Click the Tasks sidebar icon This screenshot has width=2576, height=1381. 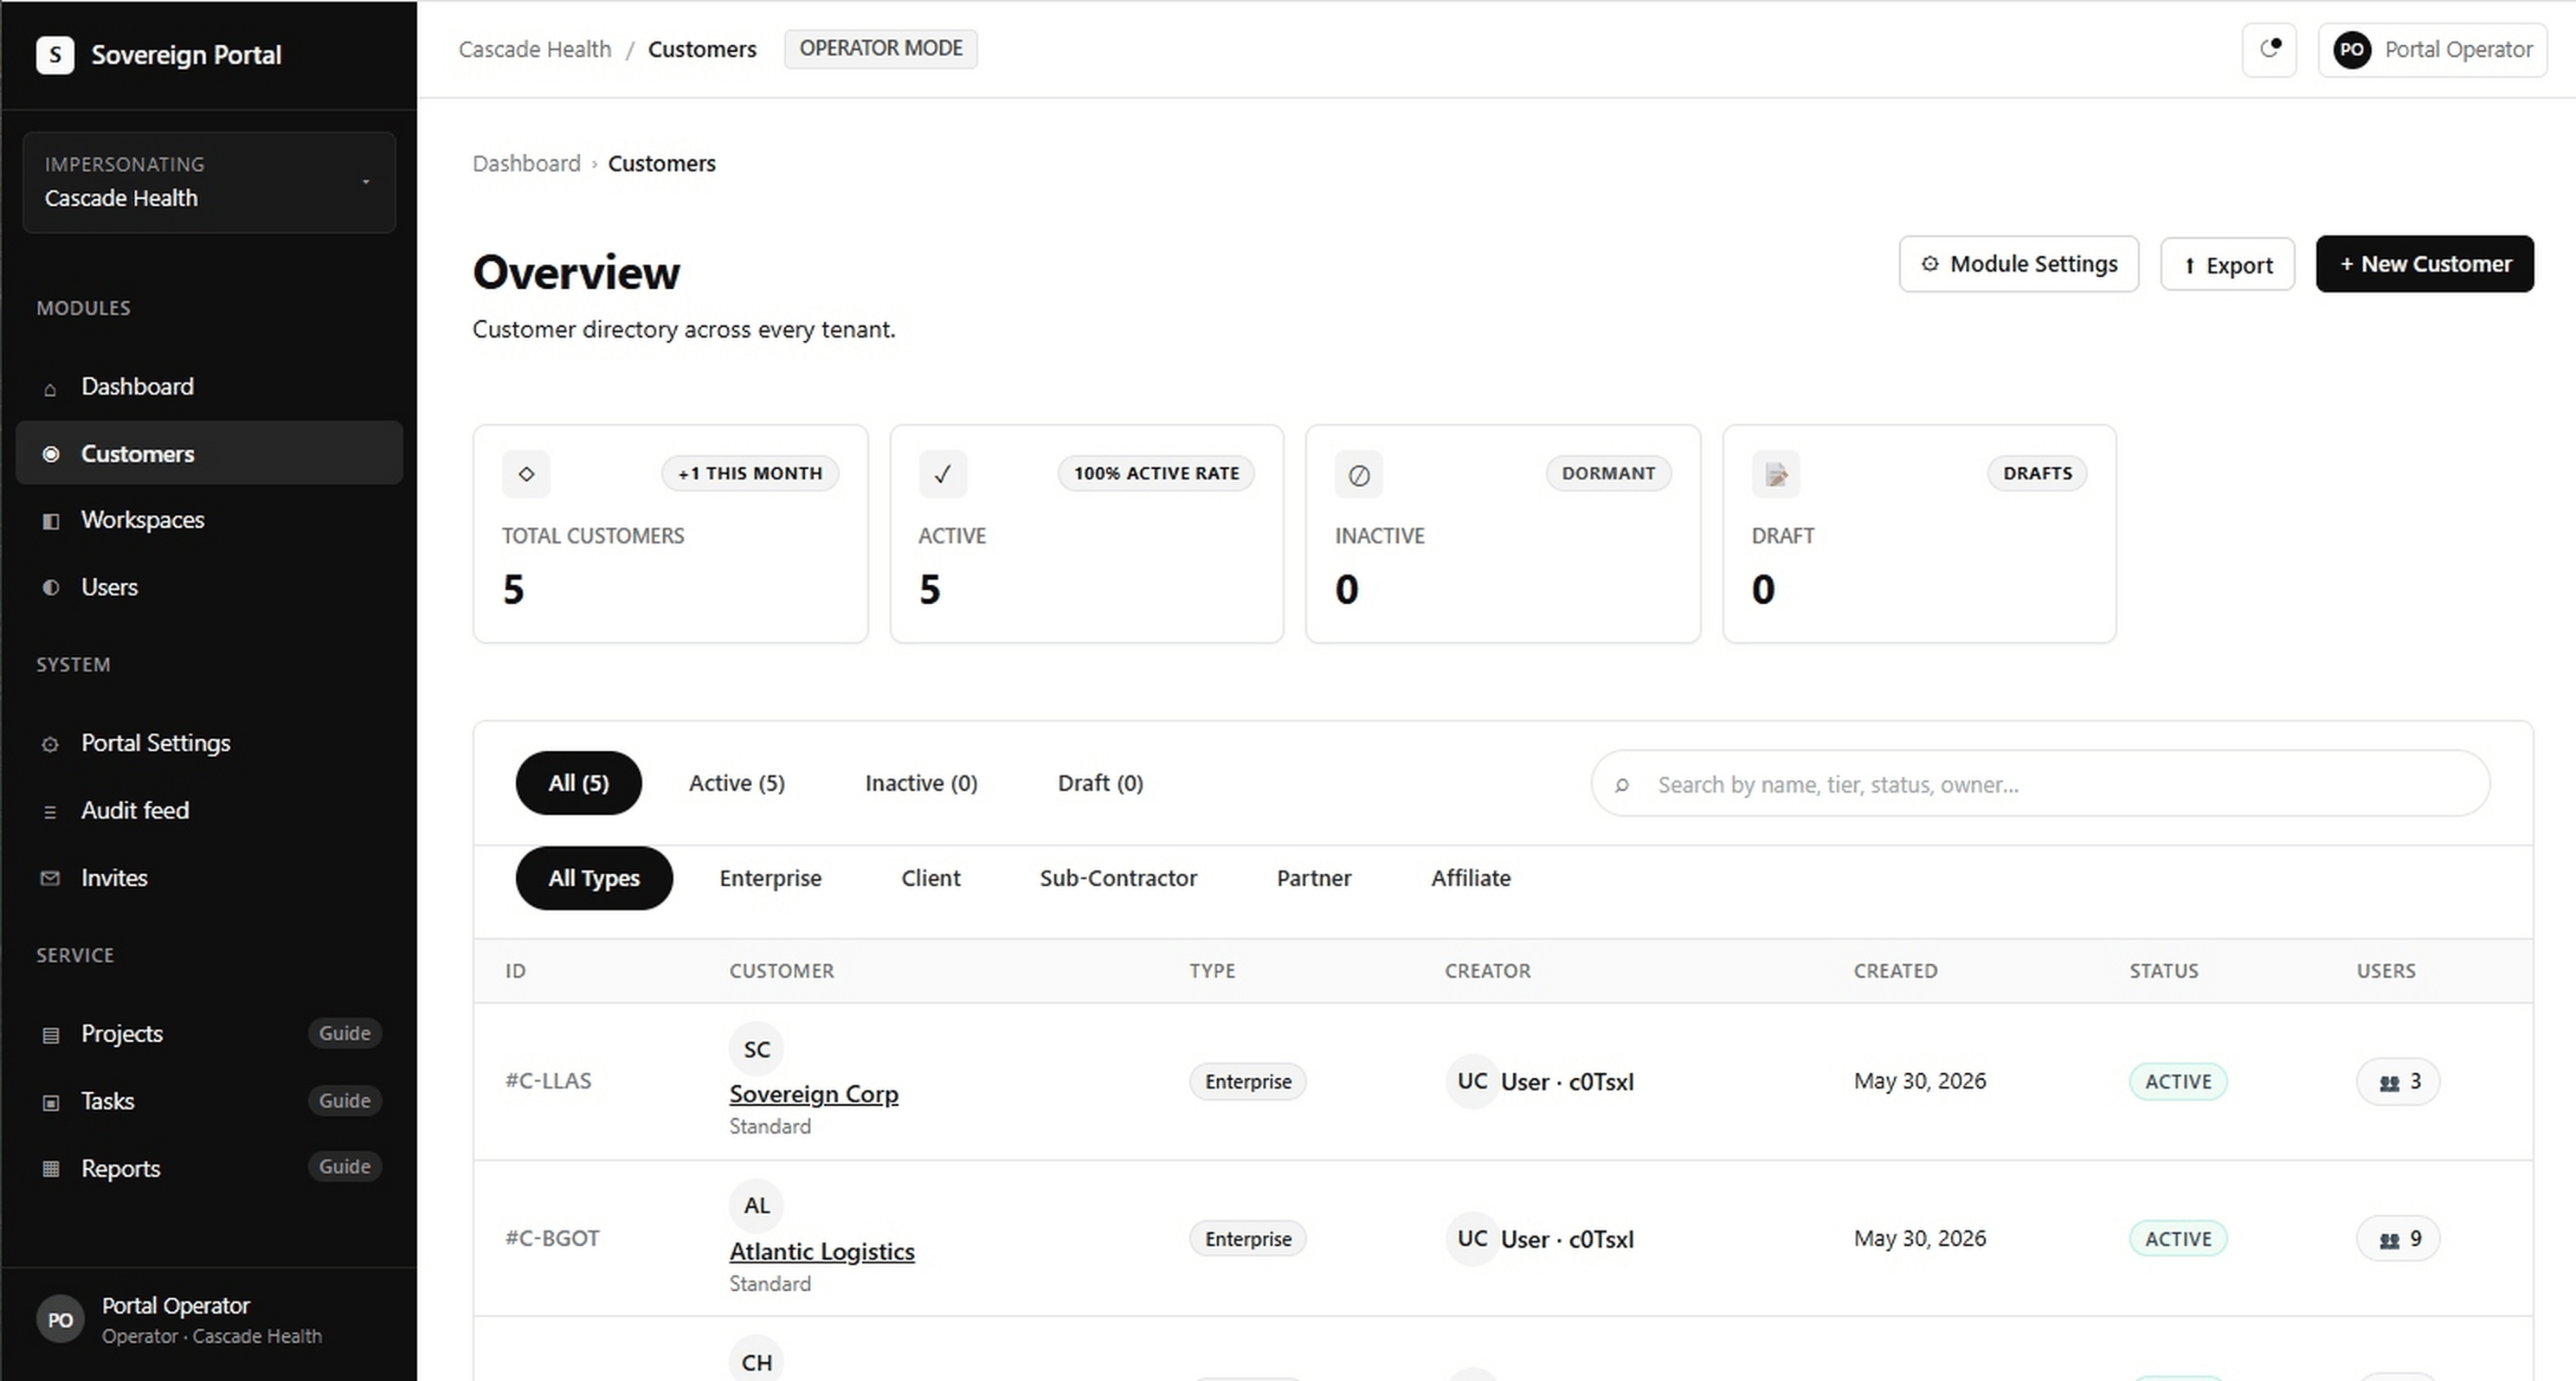[50, 1102]
